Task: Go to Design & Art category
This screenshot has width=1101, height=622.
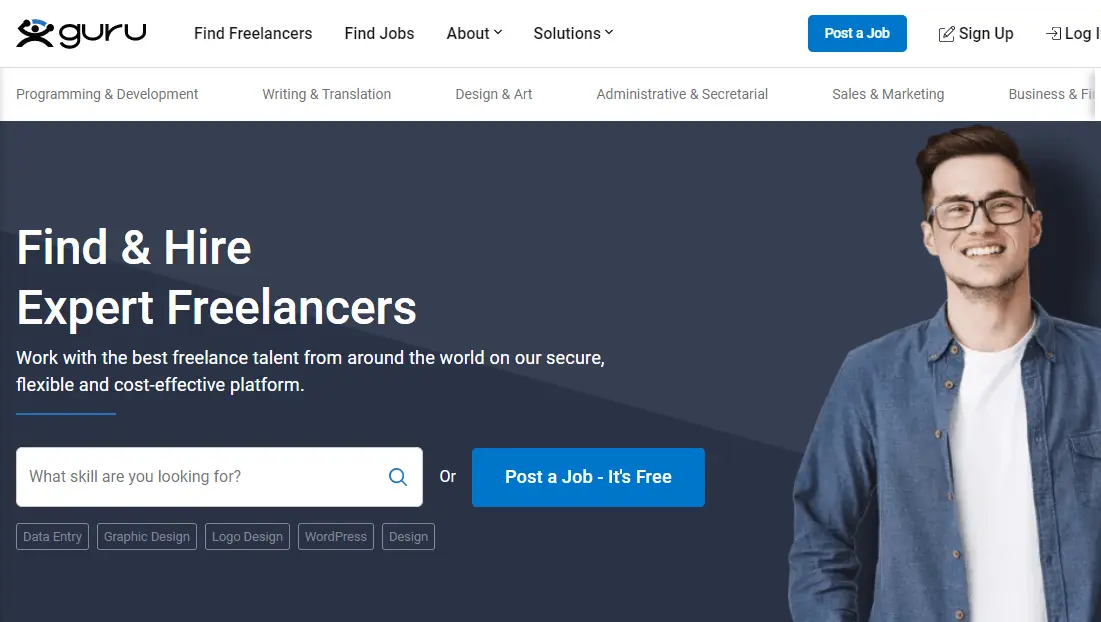Action: click(x=494, y=94)
